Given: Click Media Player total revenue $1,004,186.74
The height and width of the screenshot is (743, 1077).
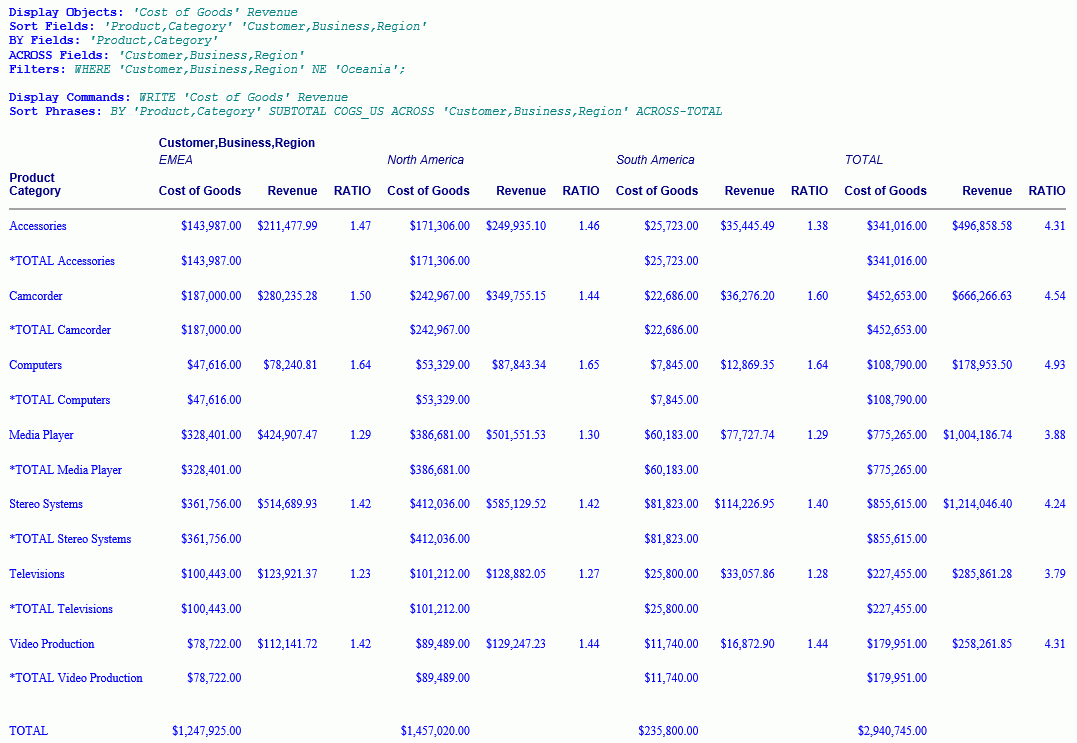Looking at the screenshot, I should coord(977,435).
